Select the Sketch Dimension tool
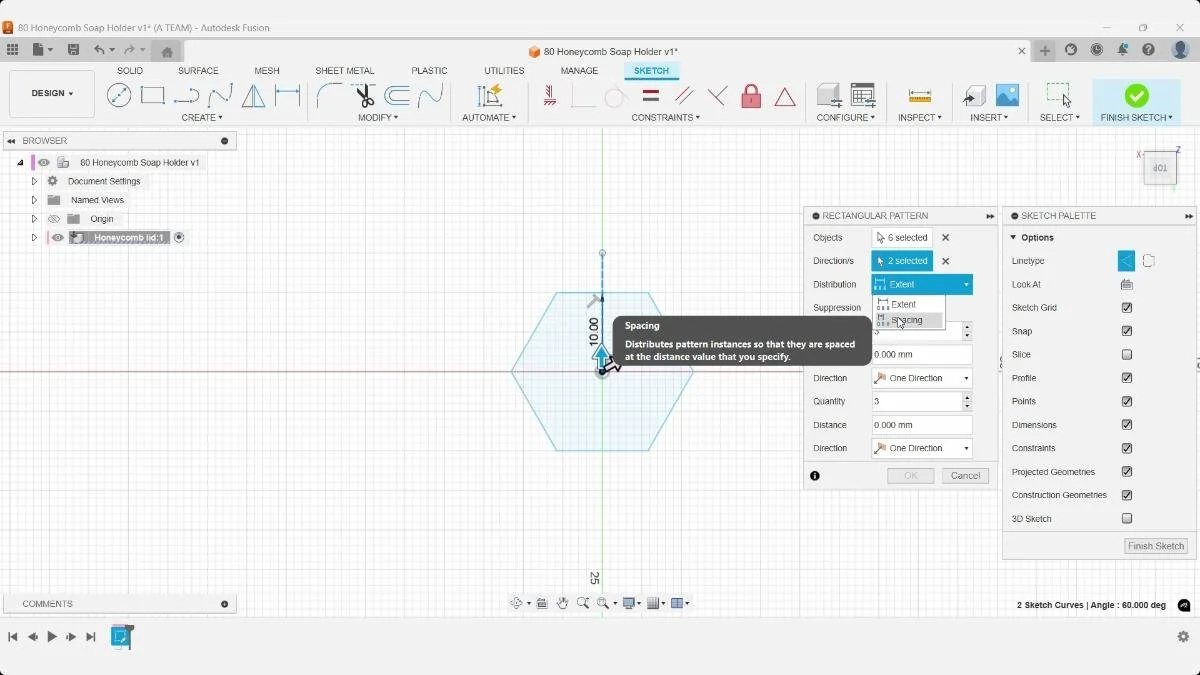The height and width of the screenshot is (675, 1200). (288, 95)
